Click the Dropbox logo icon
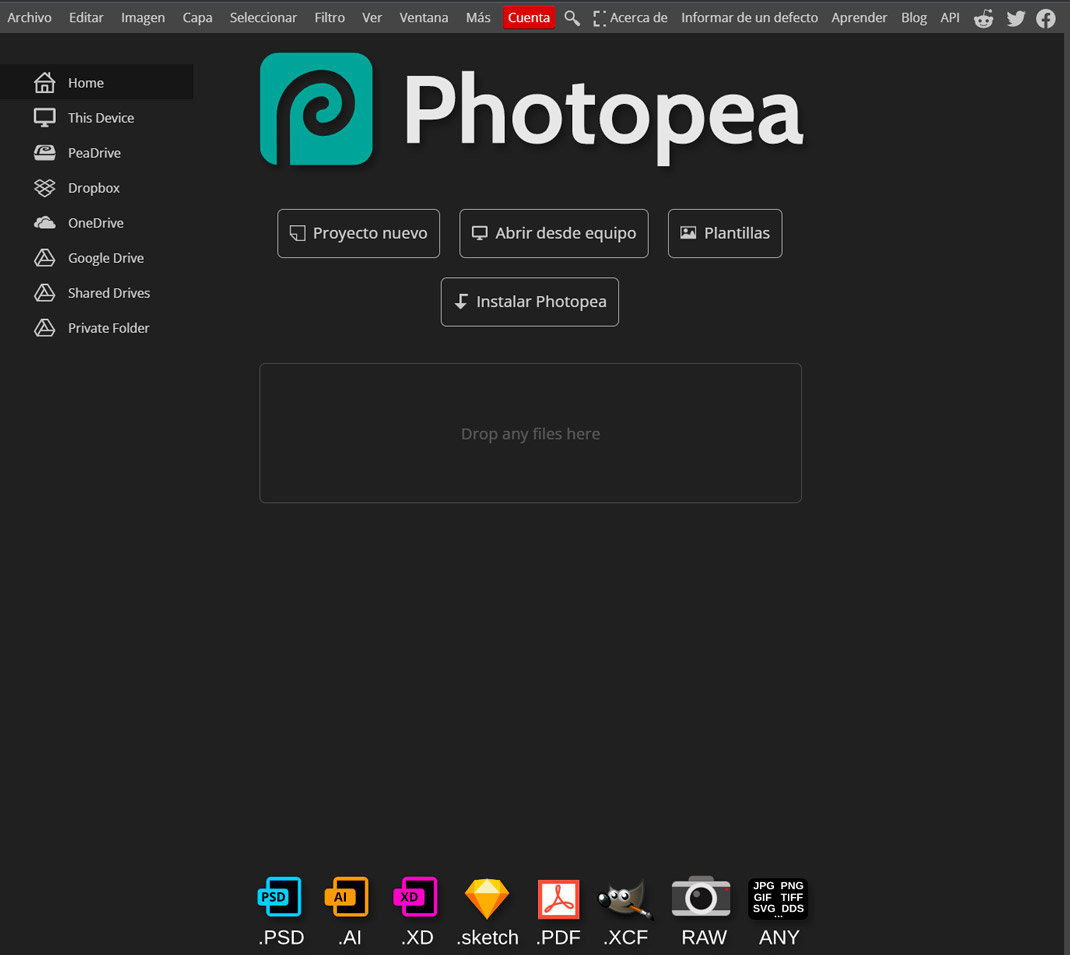This screenshot has height=955, width=1070. tap(44, 188)
